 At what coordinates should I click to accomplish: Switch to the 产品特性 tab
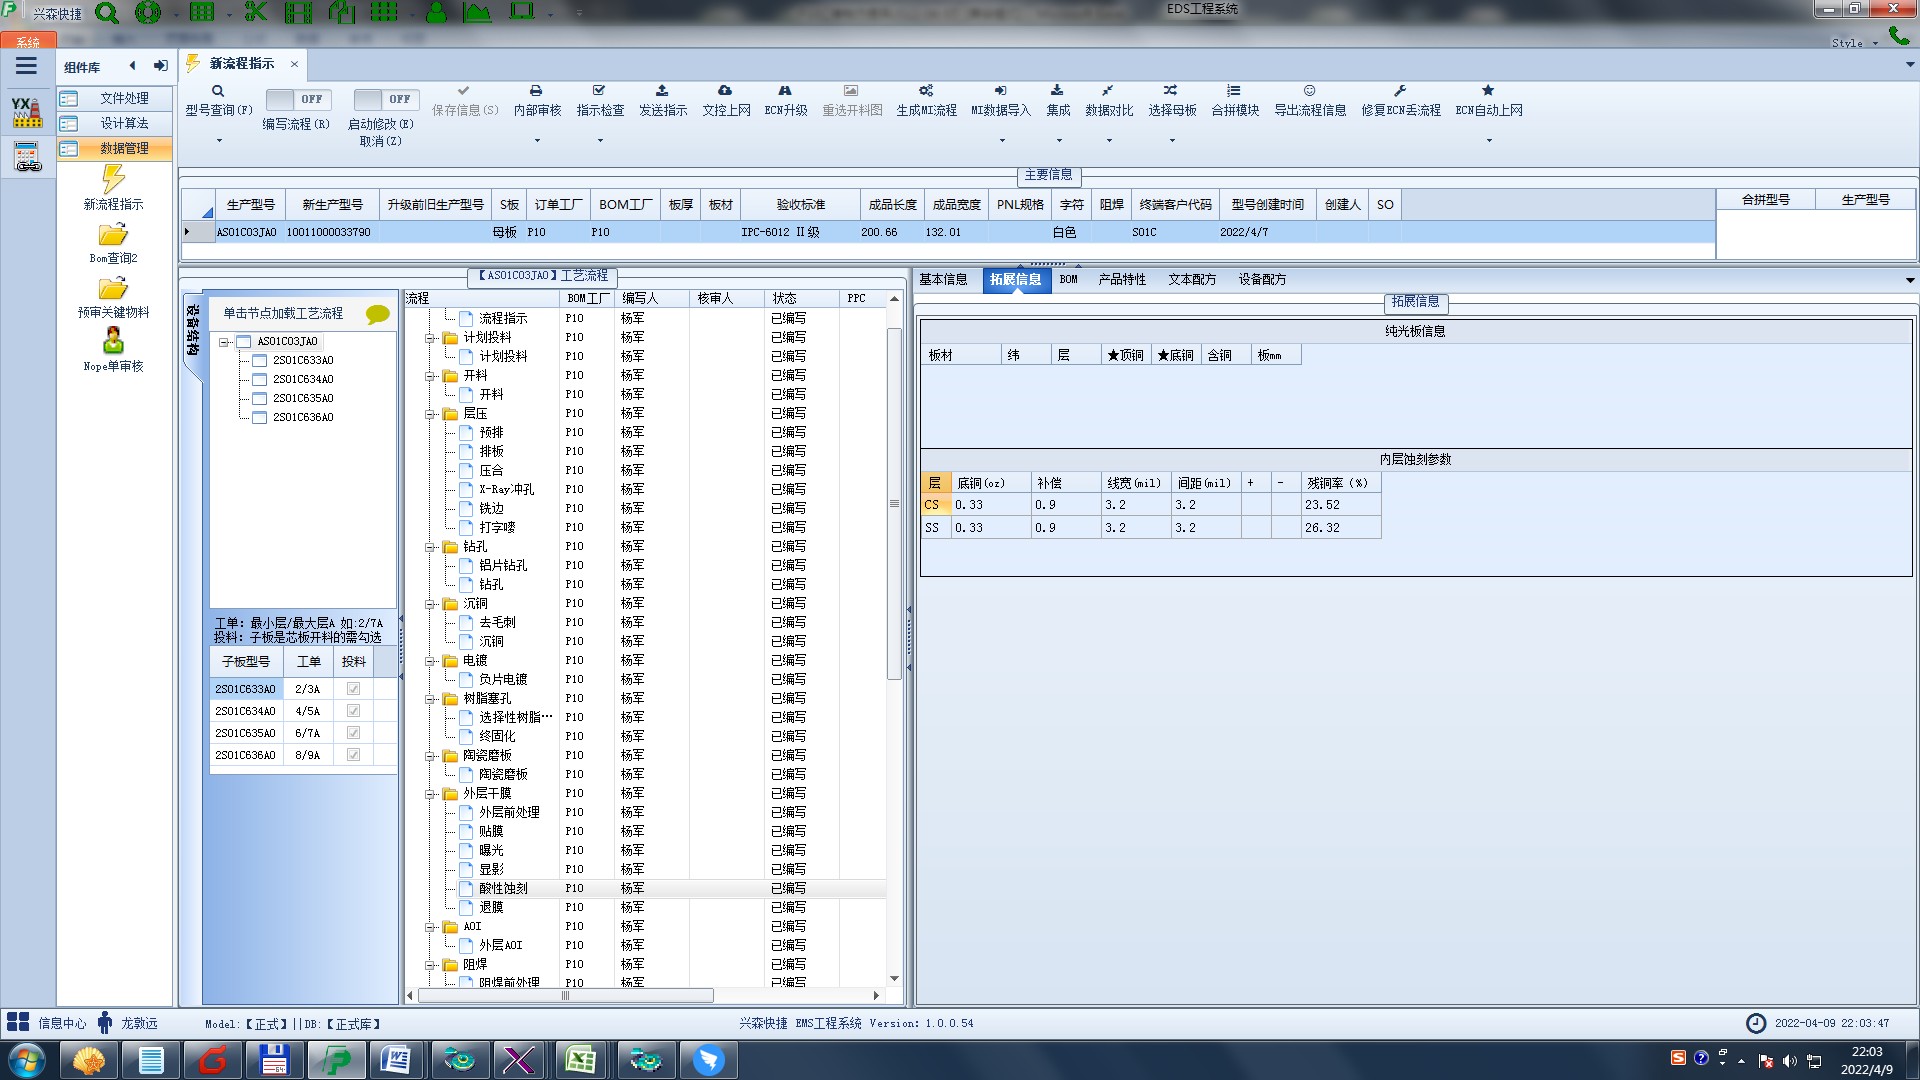tap(1122, 280)
